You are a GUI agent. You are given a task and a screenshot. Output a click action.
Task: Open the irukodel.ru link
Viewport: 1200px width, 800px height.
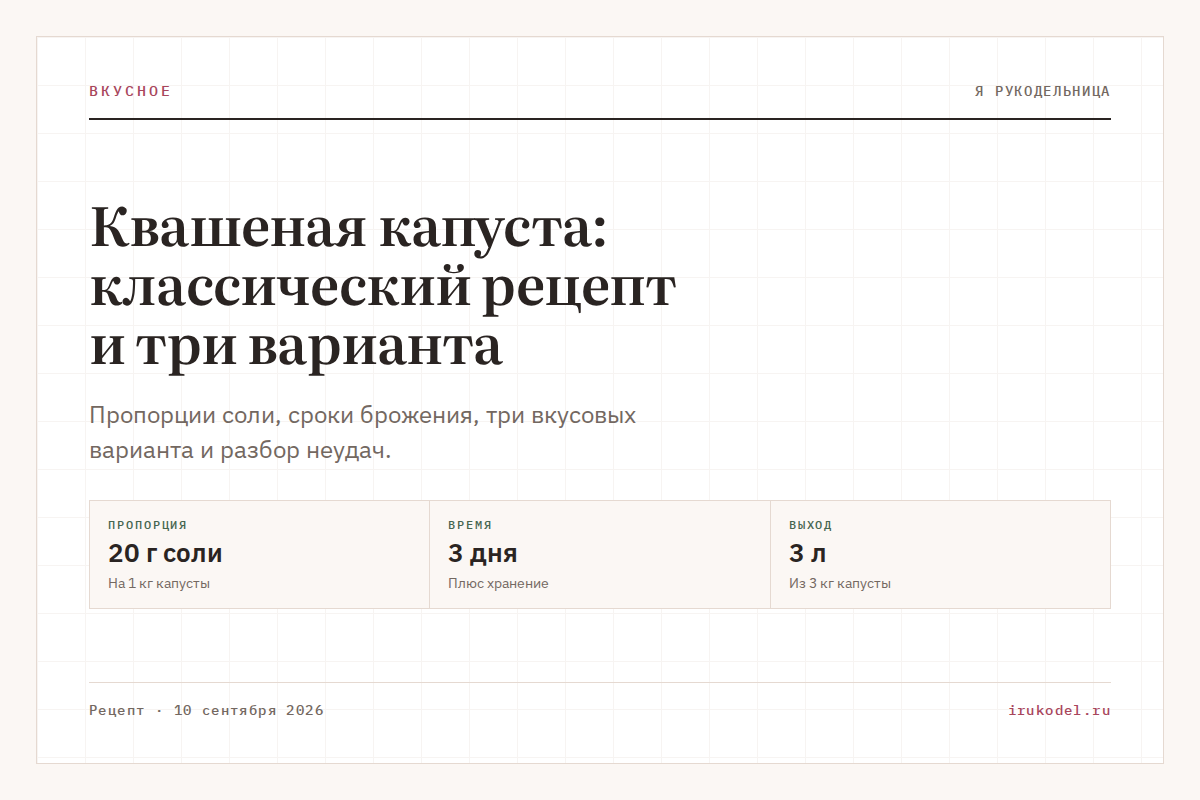coord(1059,710)
